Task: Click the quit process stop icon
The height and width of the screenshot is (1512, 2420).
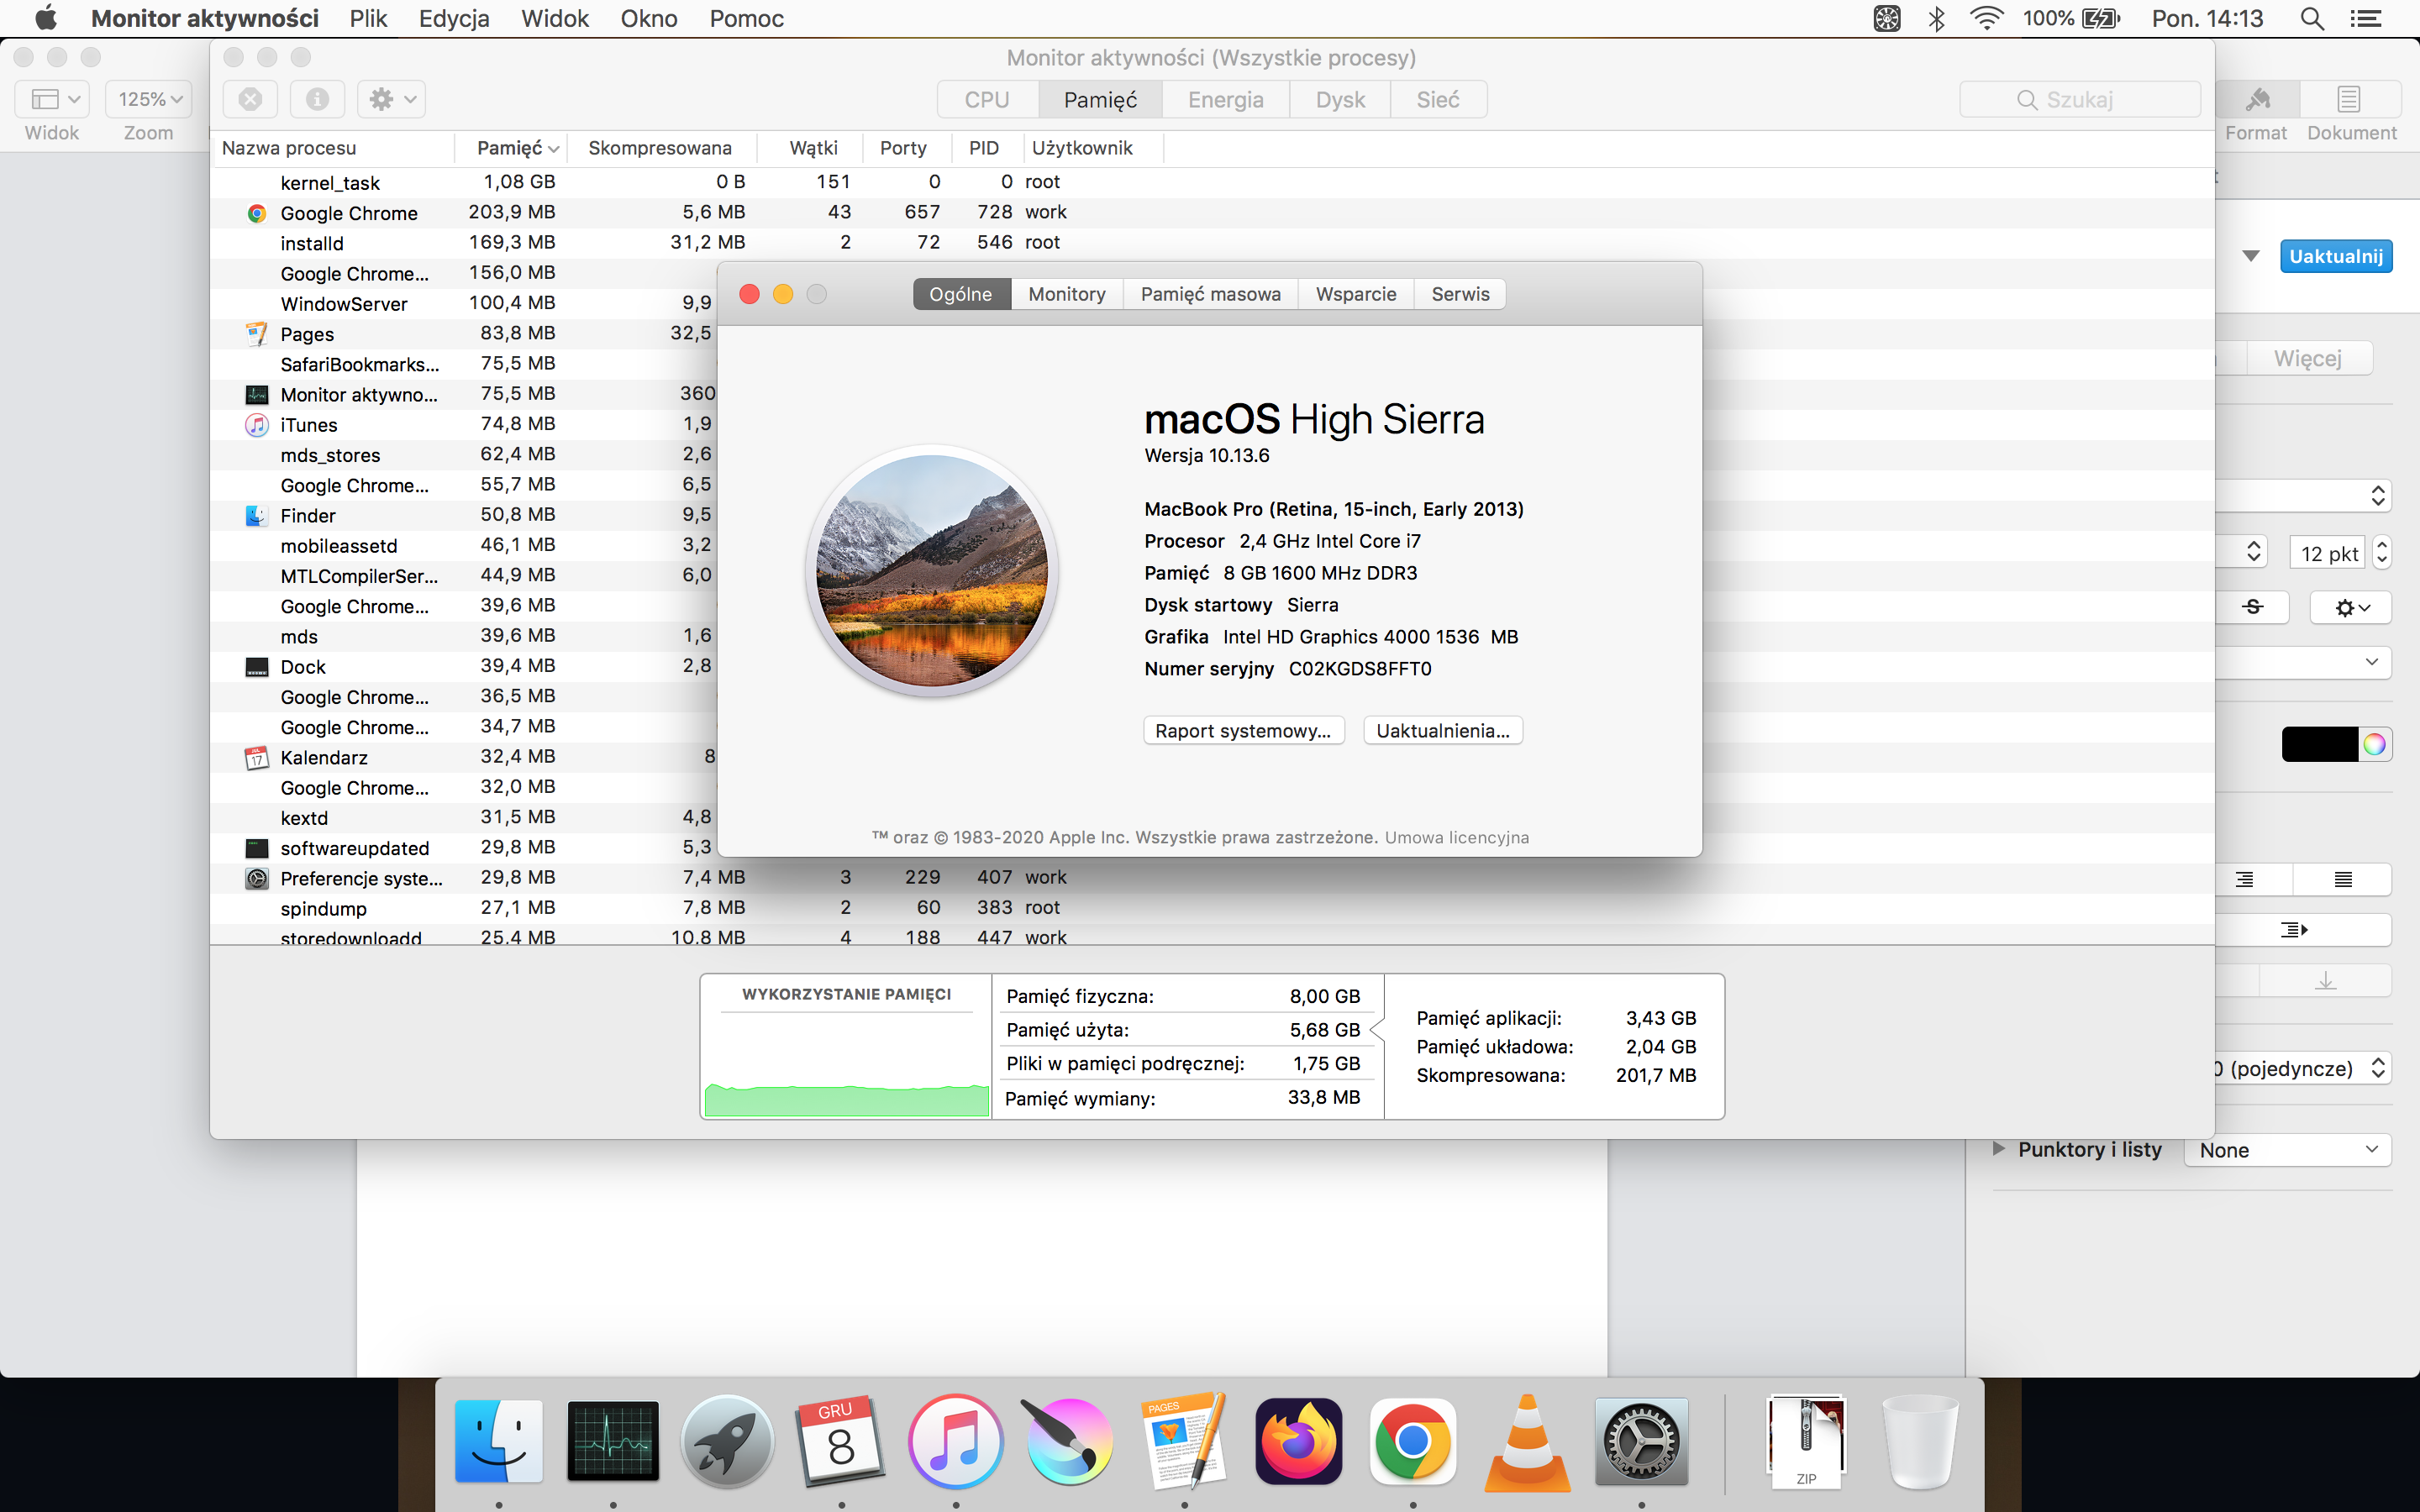Action: [250, 99]
